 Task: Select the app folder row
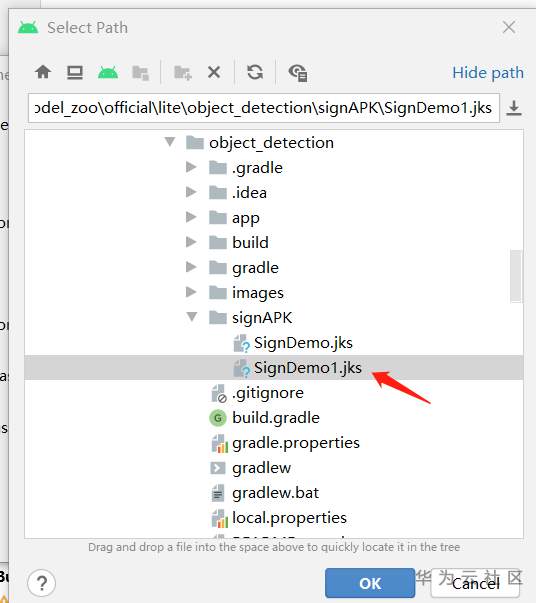click(274, 218)
